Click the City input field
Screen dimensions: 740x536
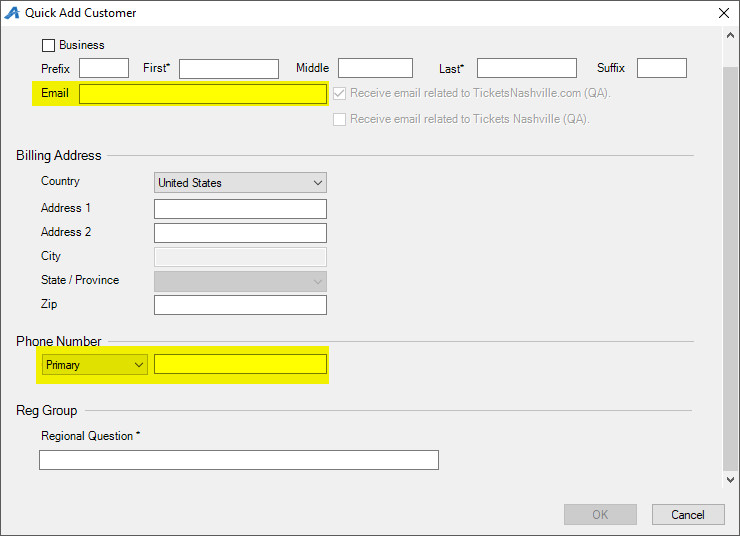240,257
